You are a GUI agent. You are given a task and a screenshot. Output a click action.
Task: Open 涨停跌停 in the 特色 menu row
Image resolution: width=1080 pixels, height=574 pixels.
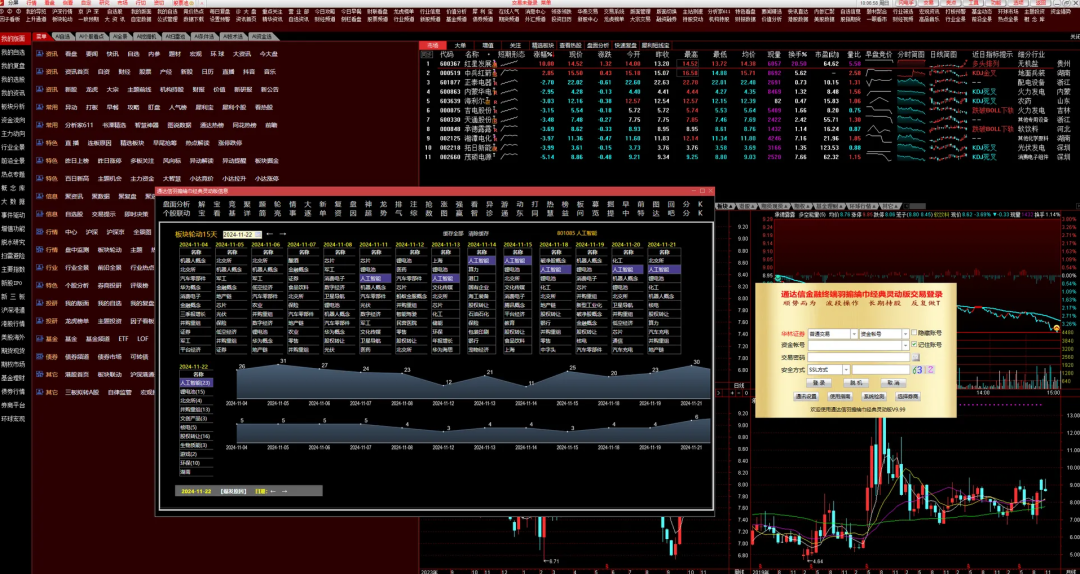pyautogui.click(x=231, y=143)
